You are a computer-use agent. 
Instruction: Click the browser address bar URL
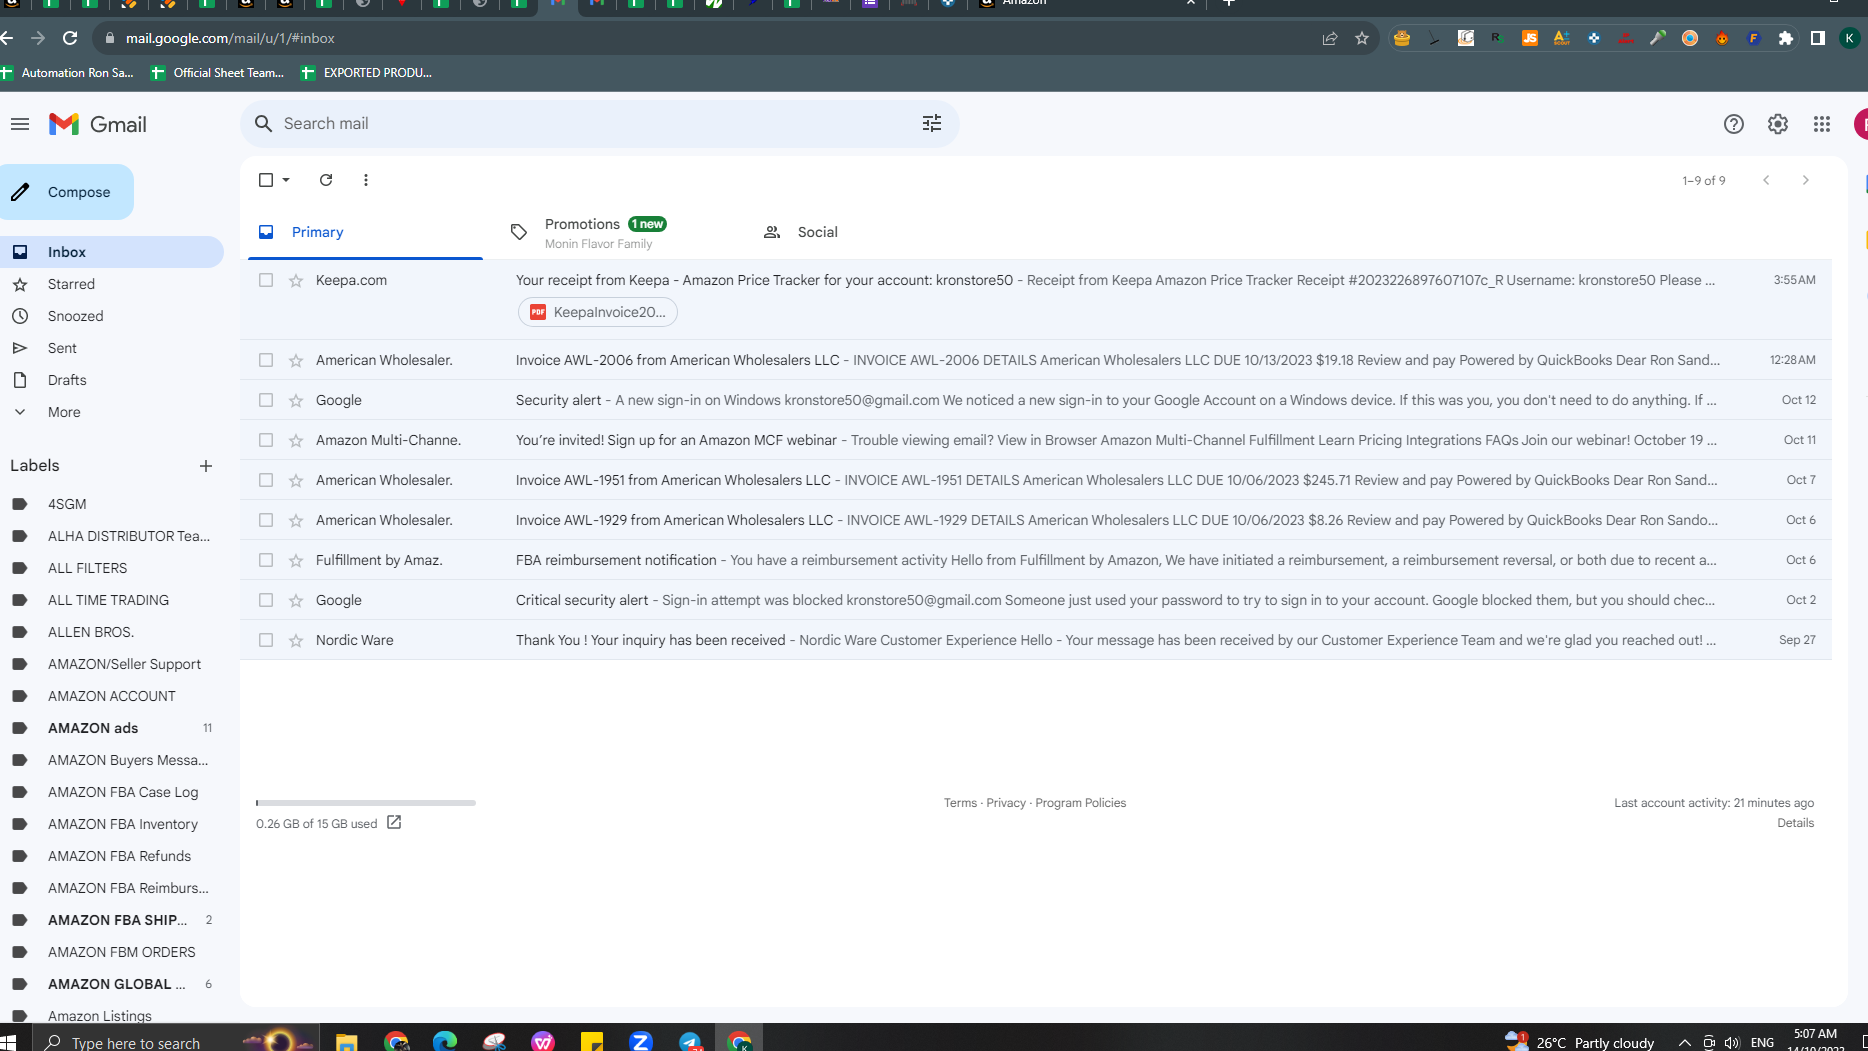coord(230,38)
